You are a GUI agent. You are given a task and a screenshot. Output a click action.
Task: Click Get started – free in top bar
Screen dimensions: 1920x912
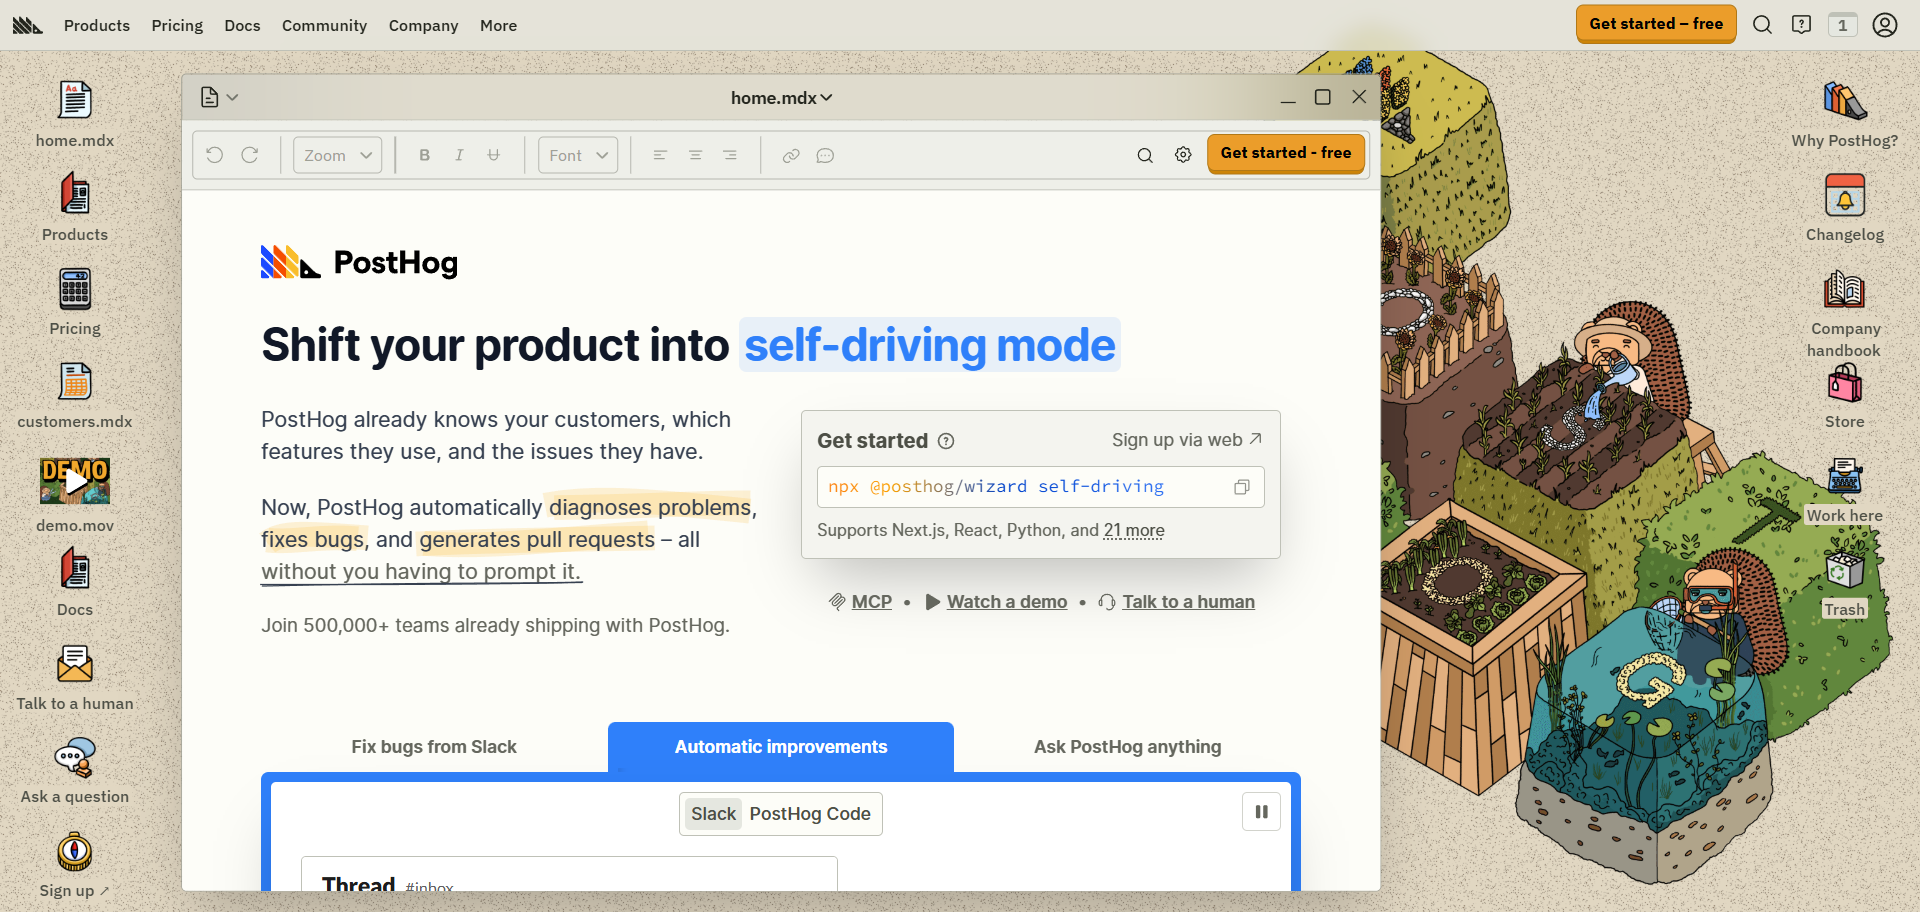point(1656,24)
